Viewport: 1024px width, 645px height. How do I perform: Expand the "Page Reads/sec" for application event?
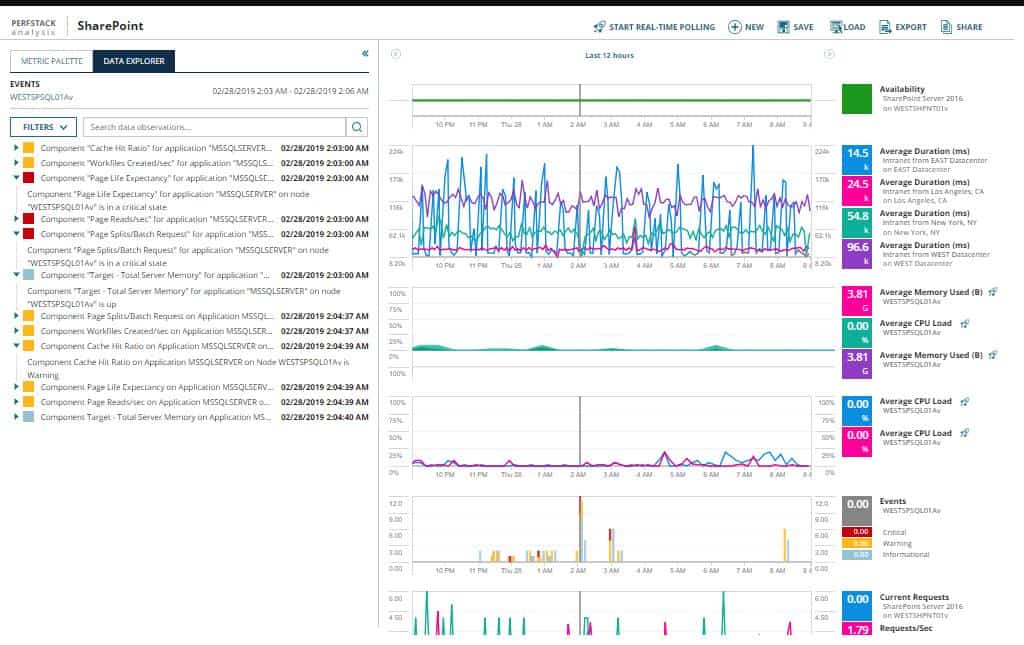pyautogui.click(x=16, y=219)
